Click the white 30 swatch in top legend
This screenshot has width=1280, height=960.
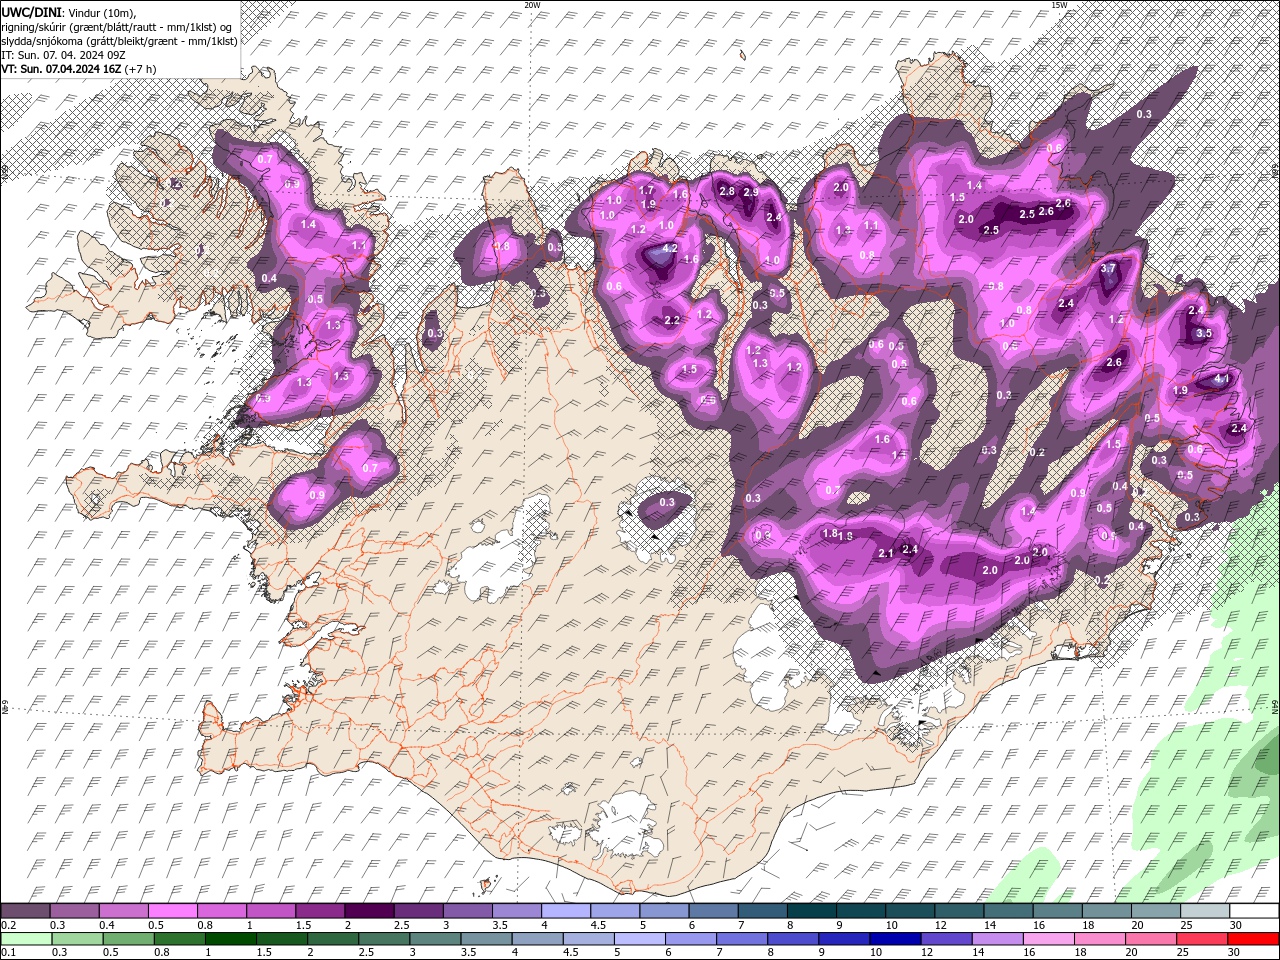tap(1254, 911)
